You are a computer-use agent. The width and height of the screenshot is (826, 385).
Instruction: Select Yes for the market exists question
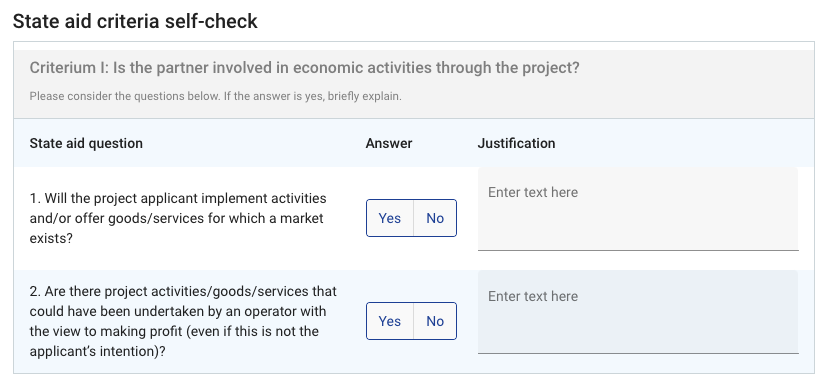point(390,218)
